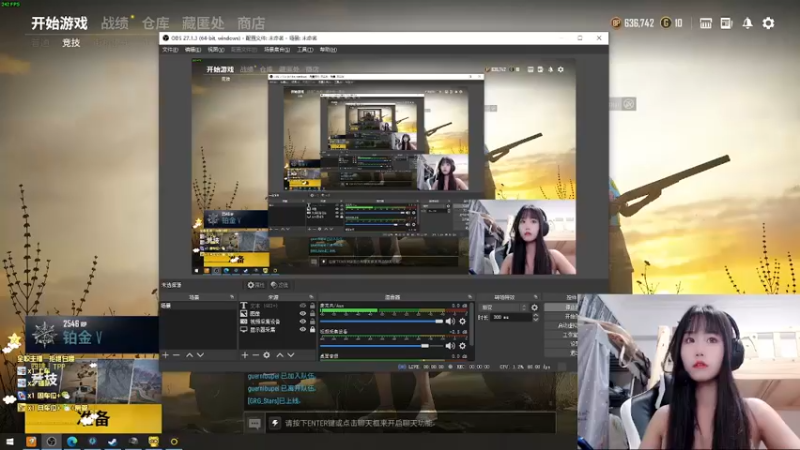Open the scene transition type dropdown
The height and width of the screenshot is (450, 800).
[x=504, y=308]
